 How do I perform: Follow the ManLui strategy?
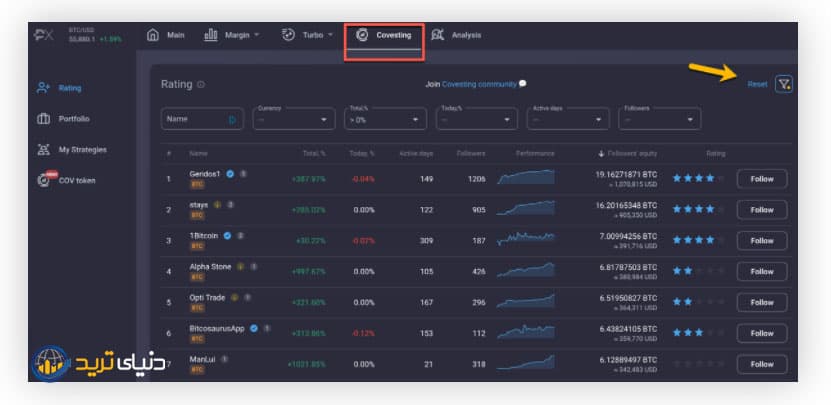point(762,364)
